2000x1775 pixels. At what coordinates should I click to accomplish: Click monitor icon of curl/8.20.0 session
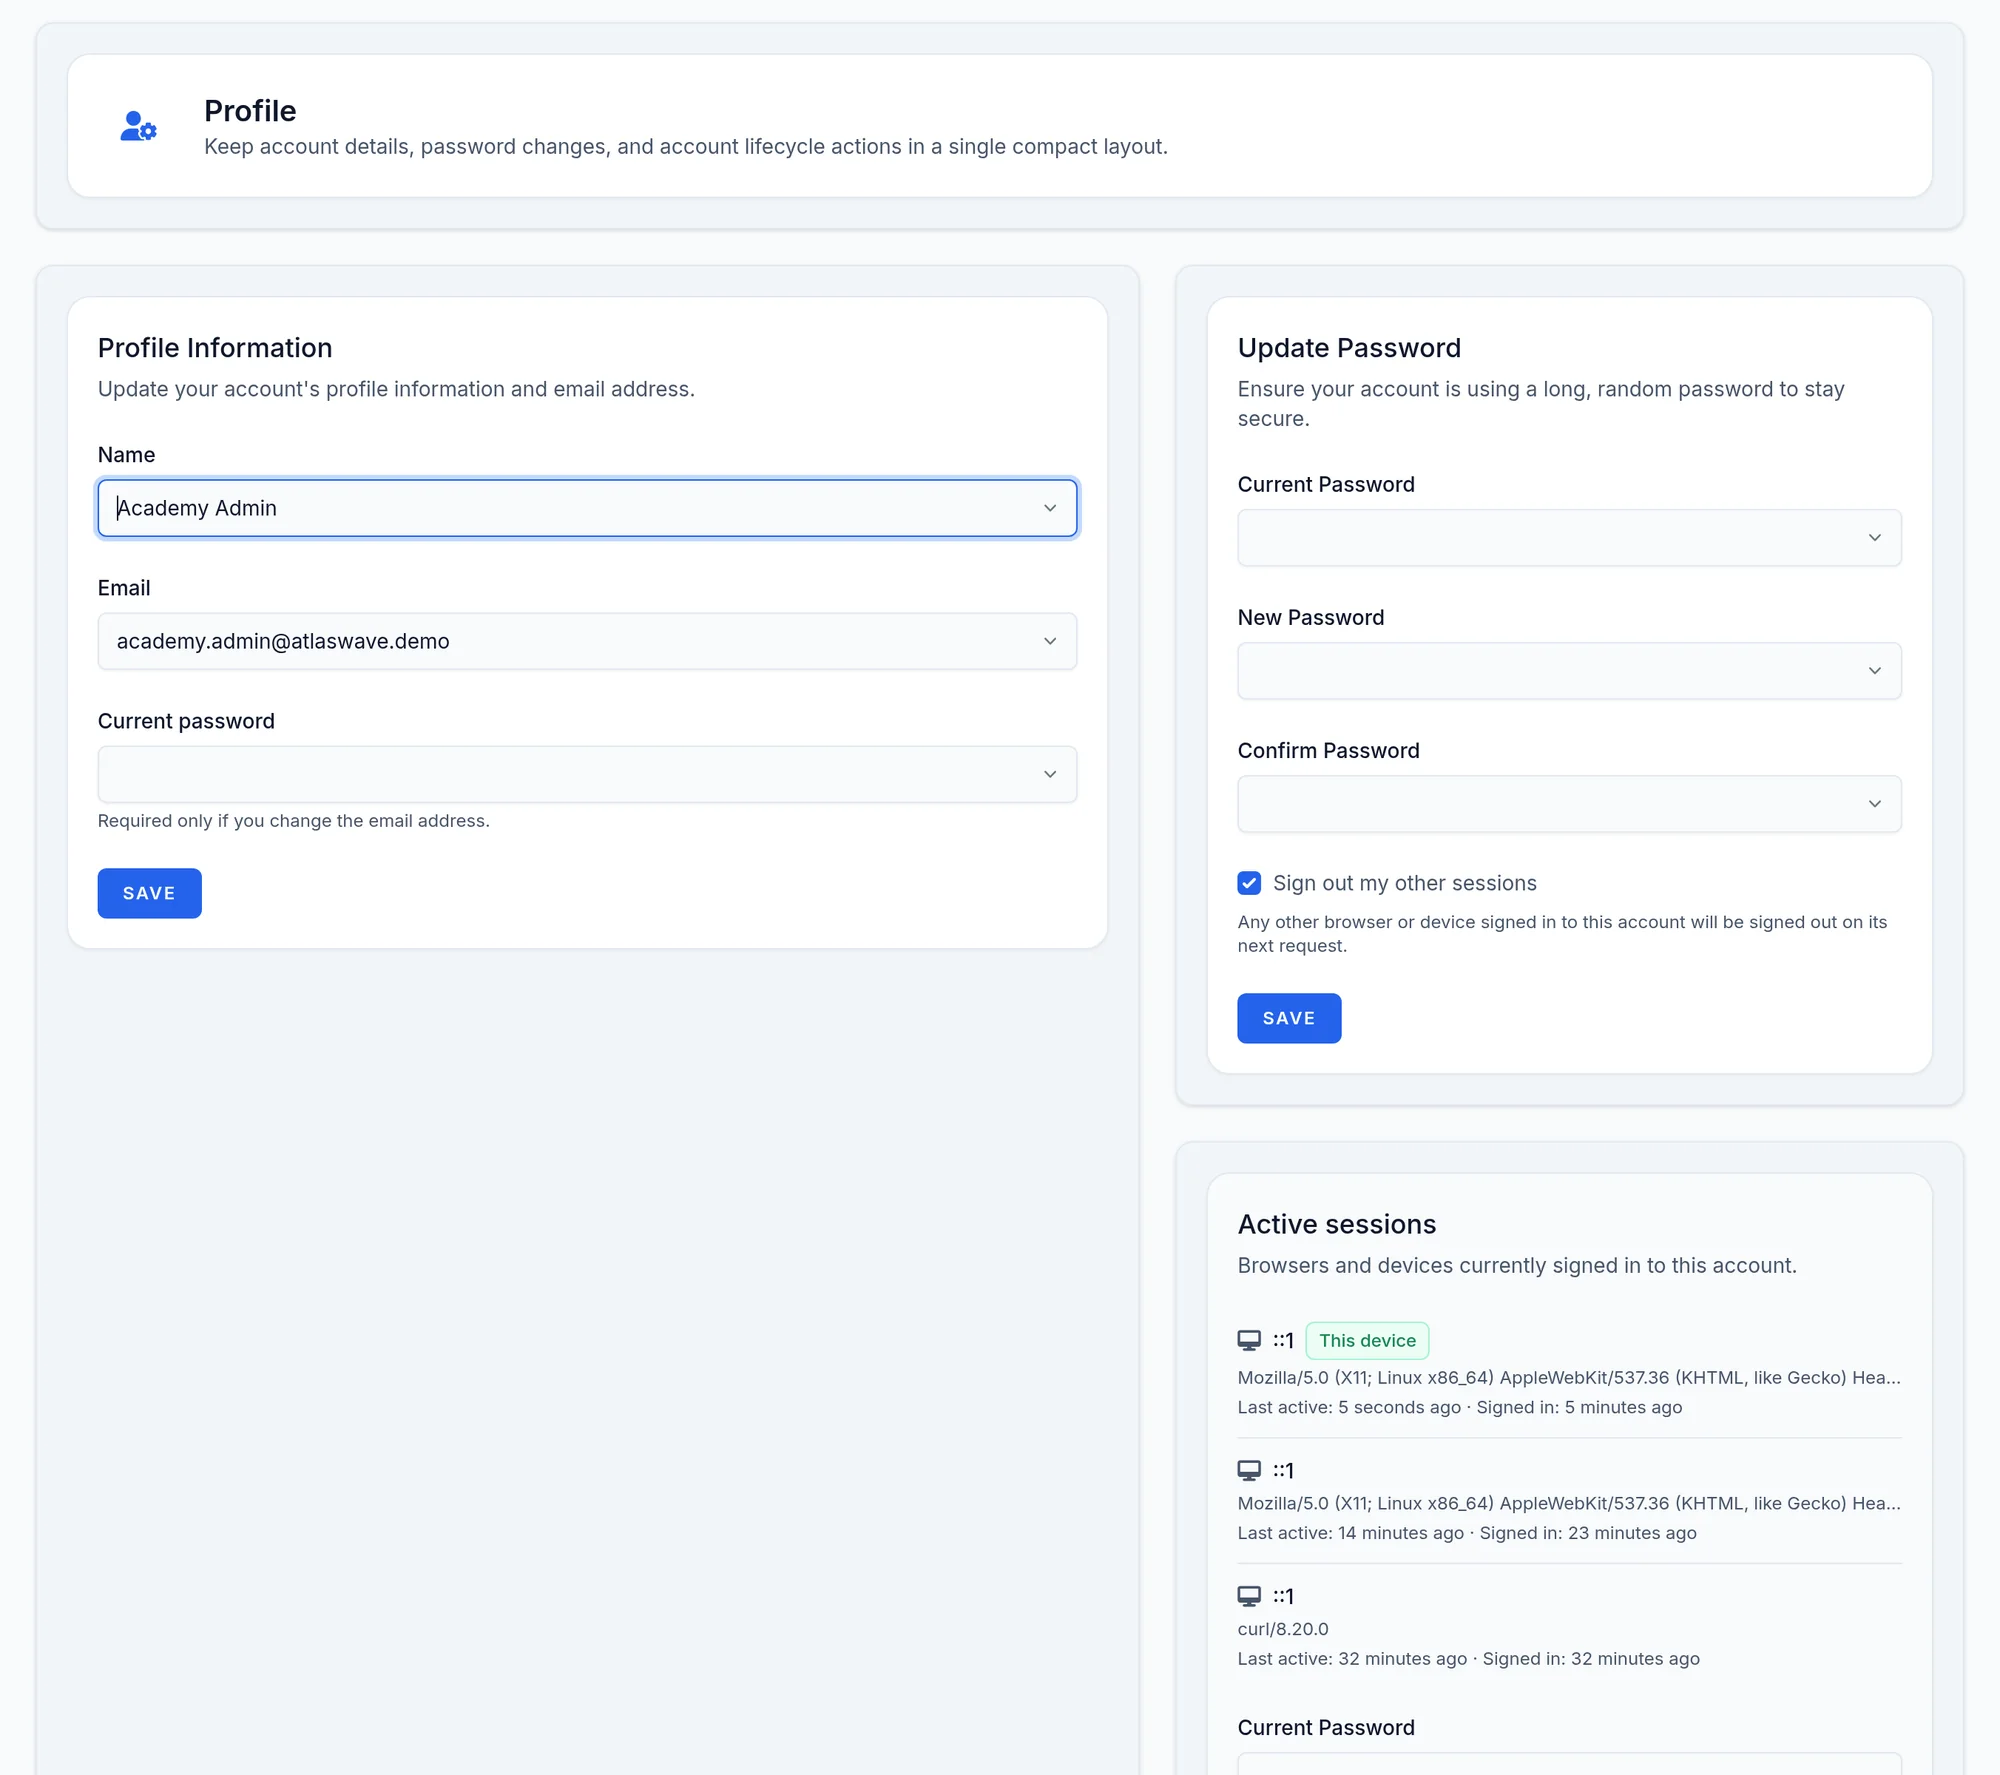pos(1249,1596)
